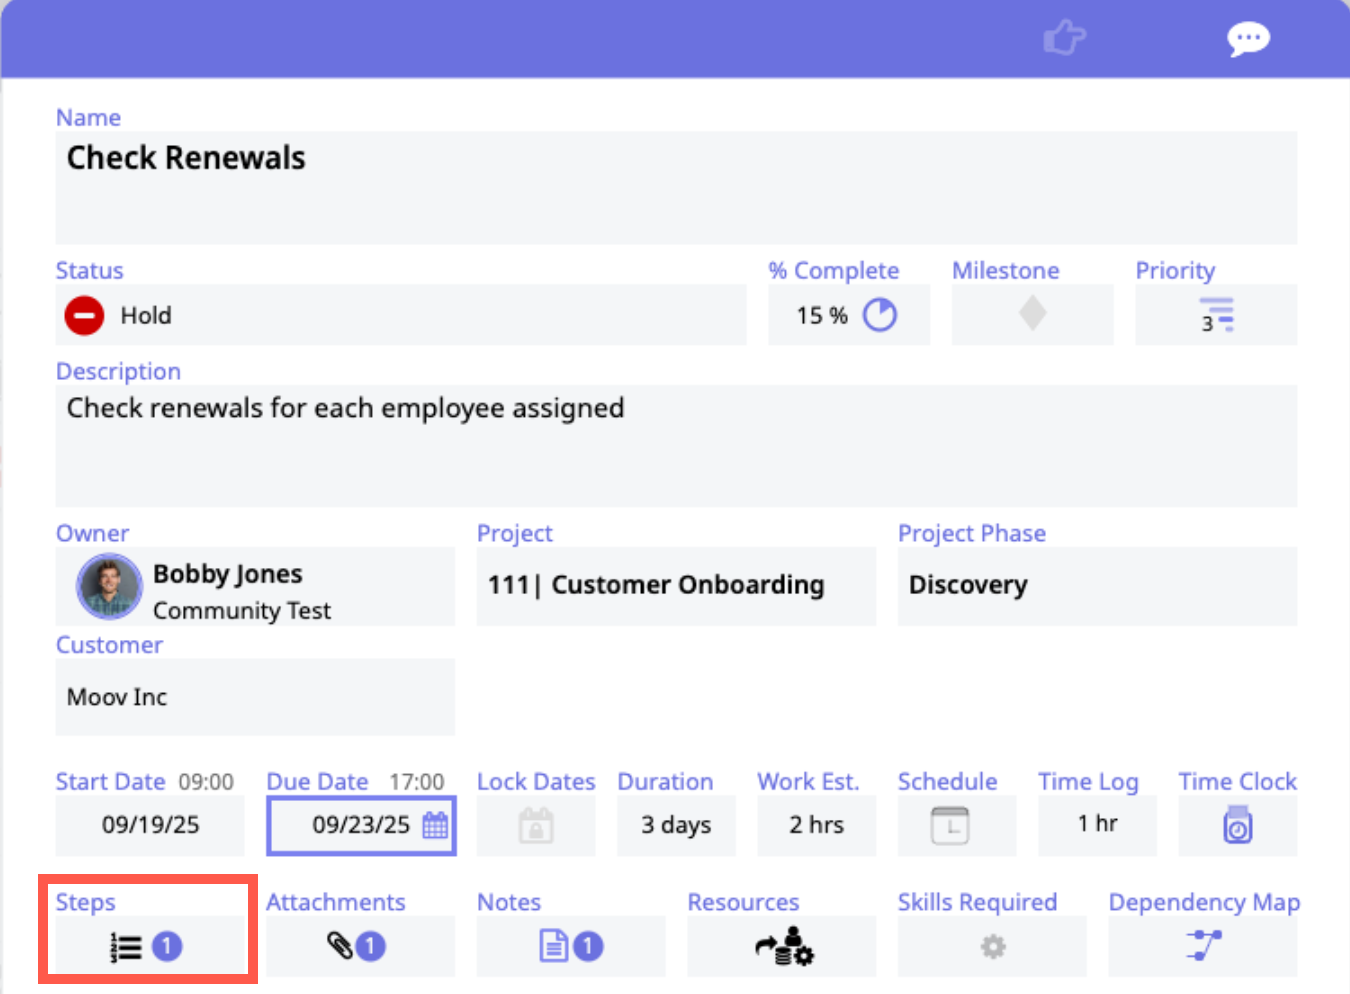Image resolution: width=1350 pixels, height=994 pixels.
Task: Open Due Date calendar picker icon
Action: [x=435, y=825]
